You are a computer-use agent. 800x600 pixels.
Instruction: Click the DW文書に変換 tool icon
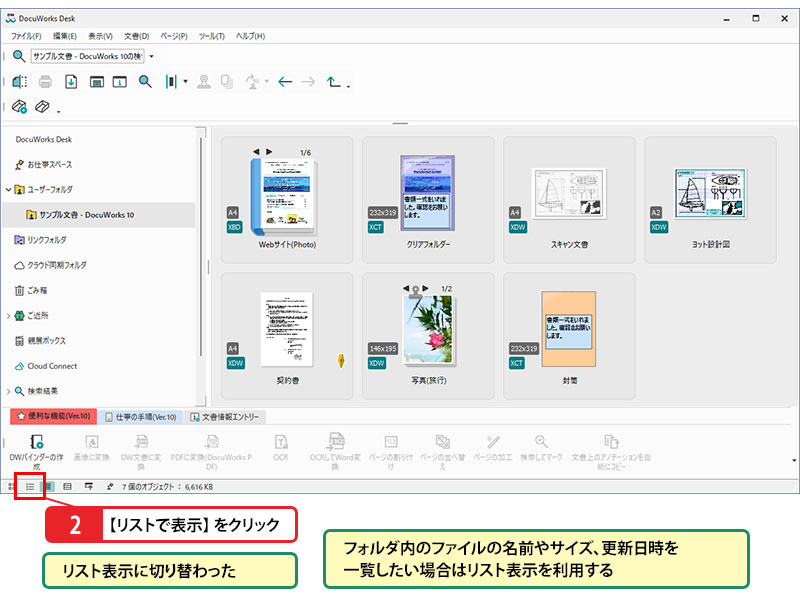pyautogui.click(x=141, y=452)
